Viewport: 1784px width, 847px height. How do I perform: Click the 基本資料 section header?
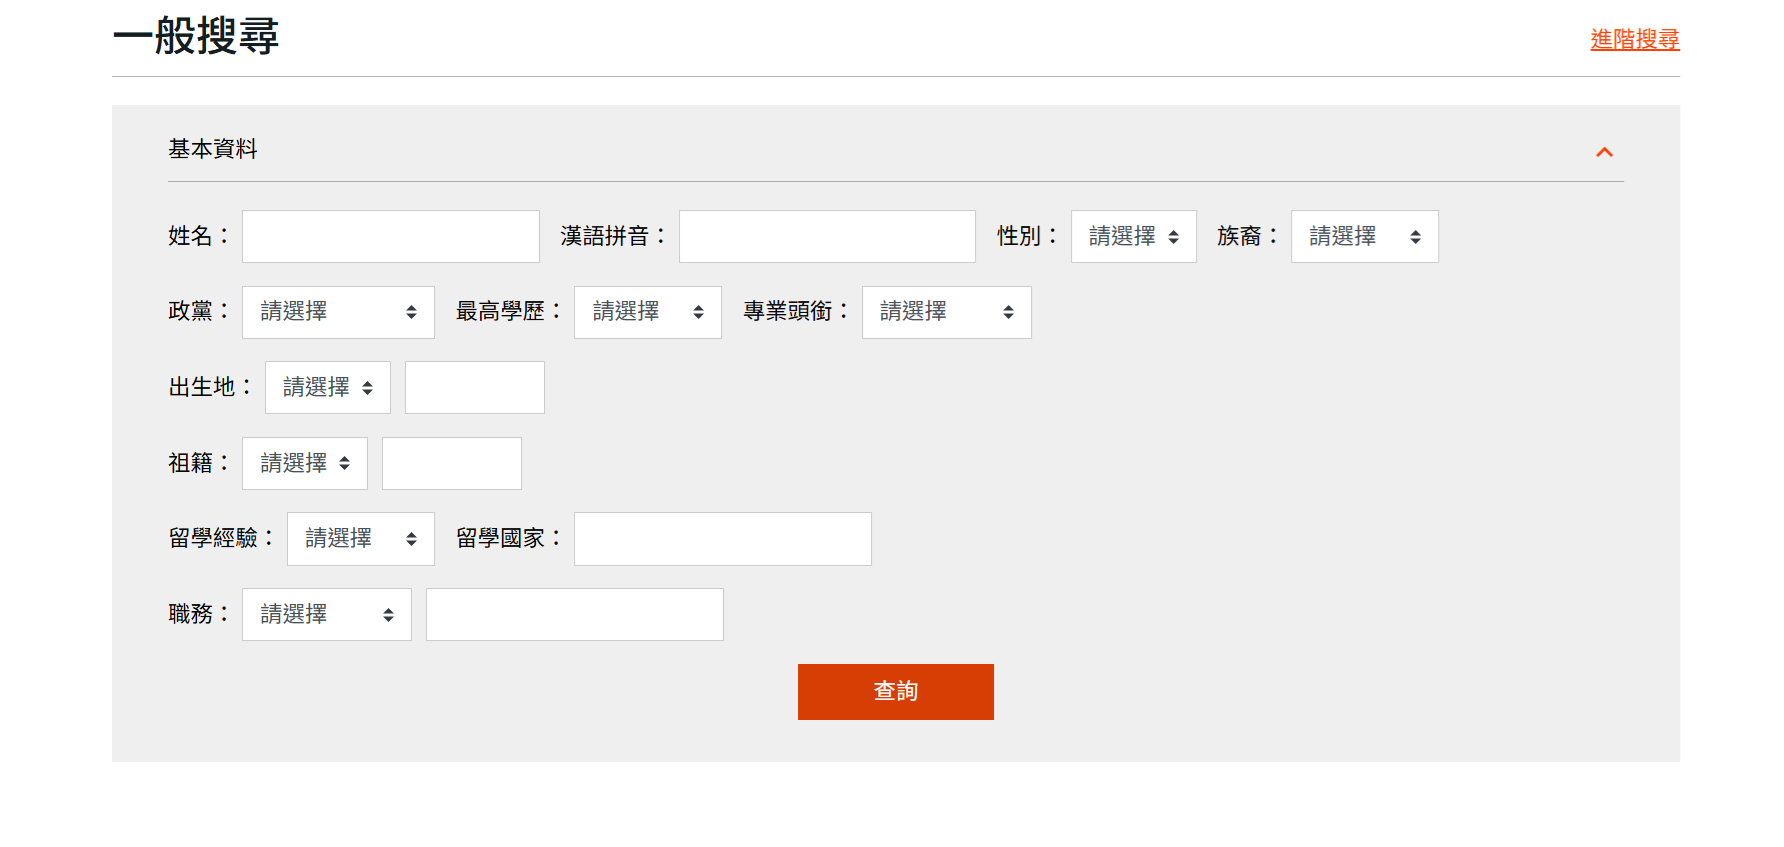(x=213, y=149)
